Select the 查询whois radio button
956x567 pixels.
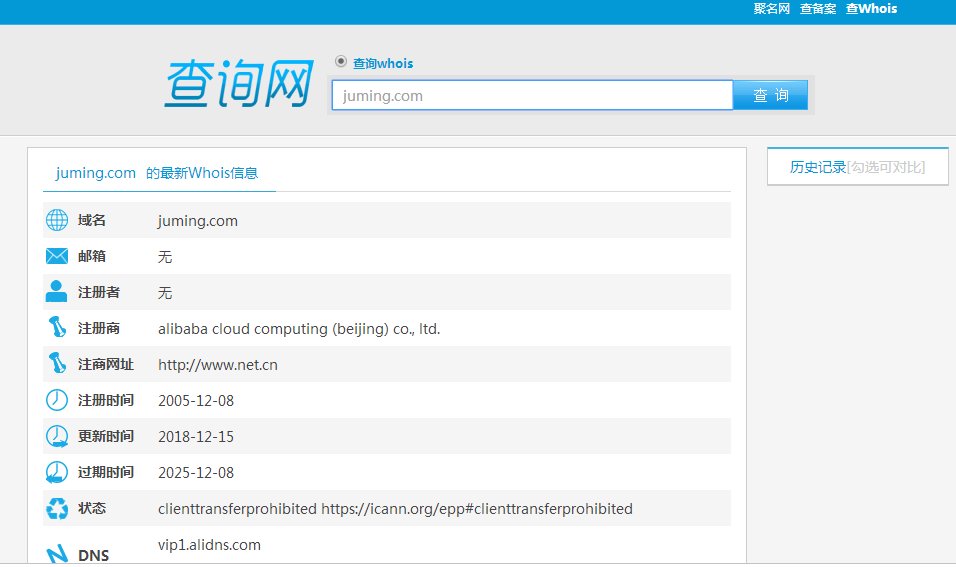click(341, 62)
